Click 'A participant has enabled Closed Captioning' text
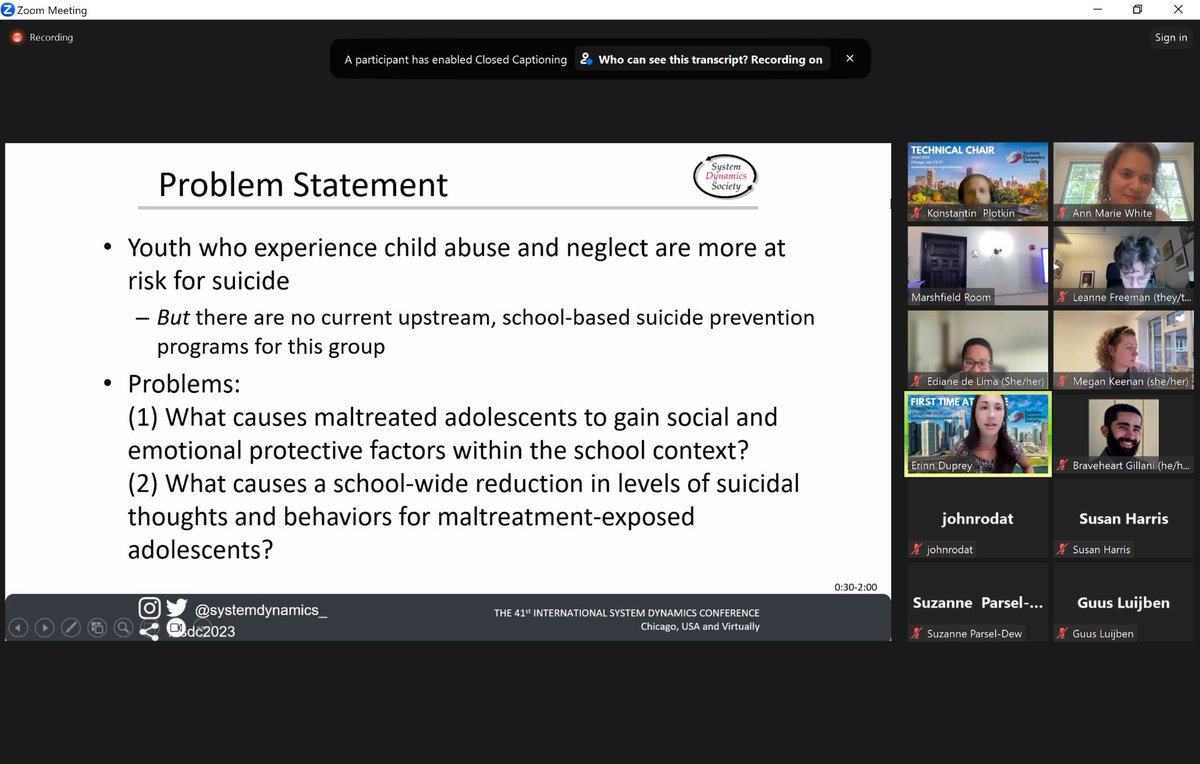 tap(456, 60)
